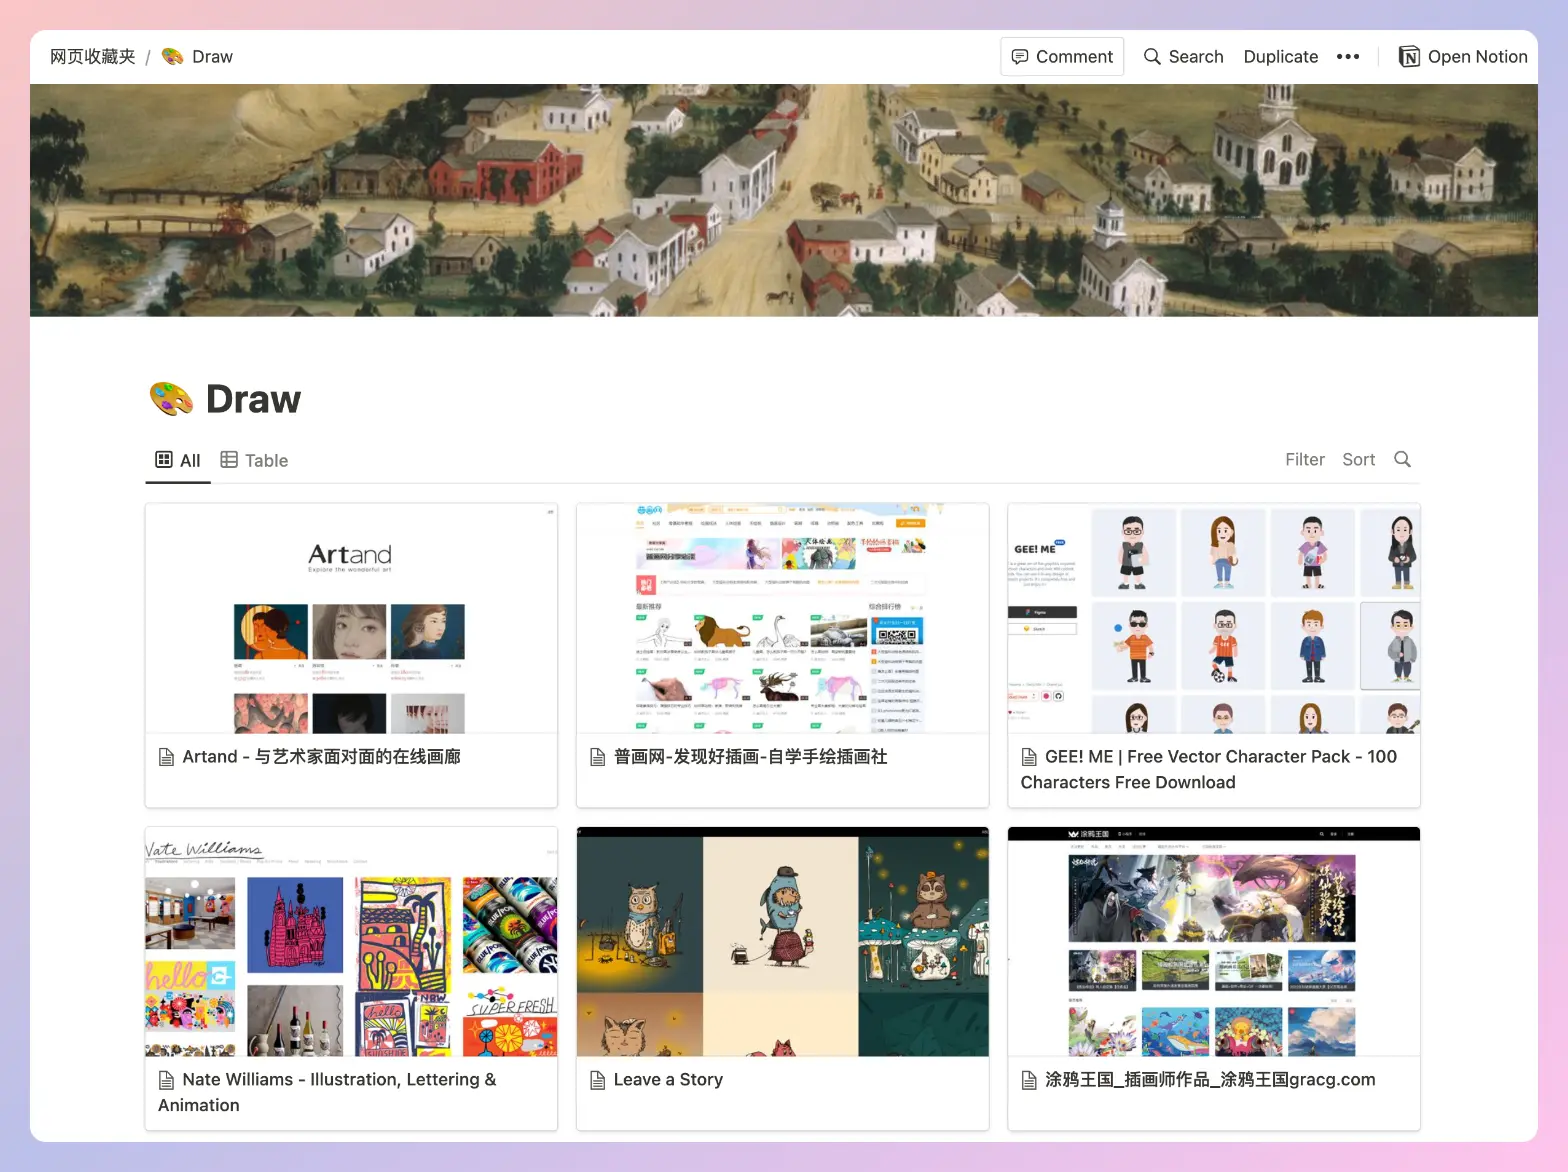Open the Nate Williams Illustration card
This screenshot has width=1568, height=1172.
[x=351, y=979]
